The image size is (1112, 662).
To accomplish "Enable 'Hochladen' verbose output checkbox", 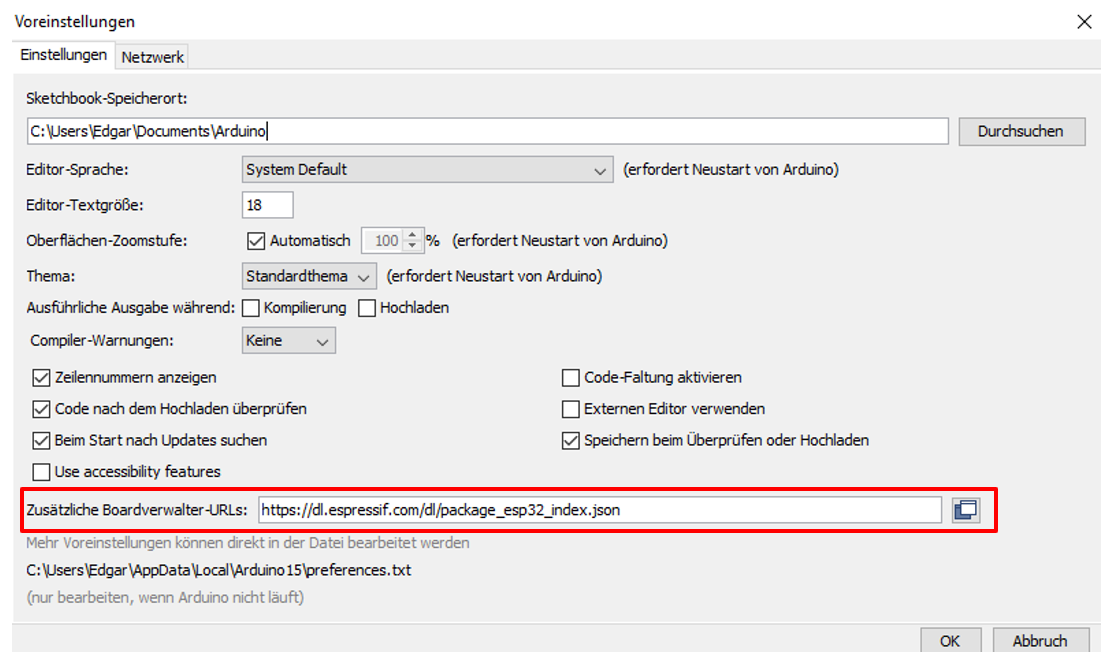I will pos(366,308).
